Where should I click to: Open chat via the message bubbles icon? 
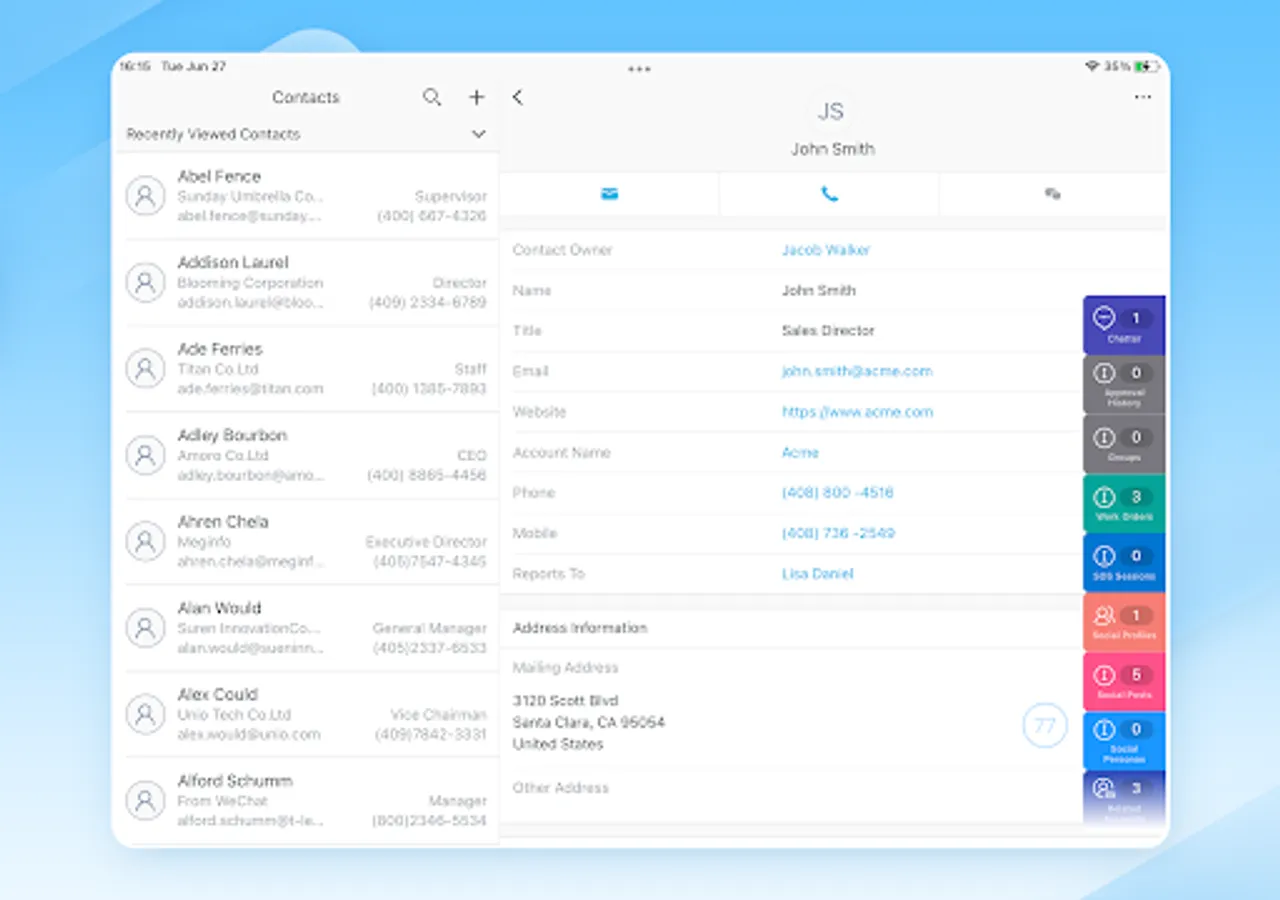pyautogui.click(x=1052, y=194)
